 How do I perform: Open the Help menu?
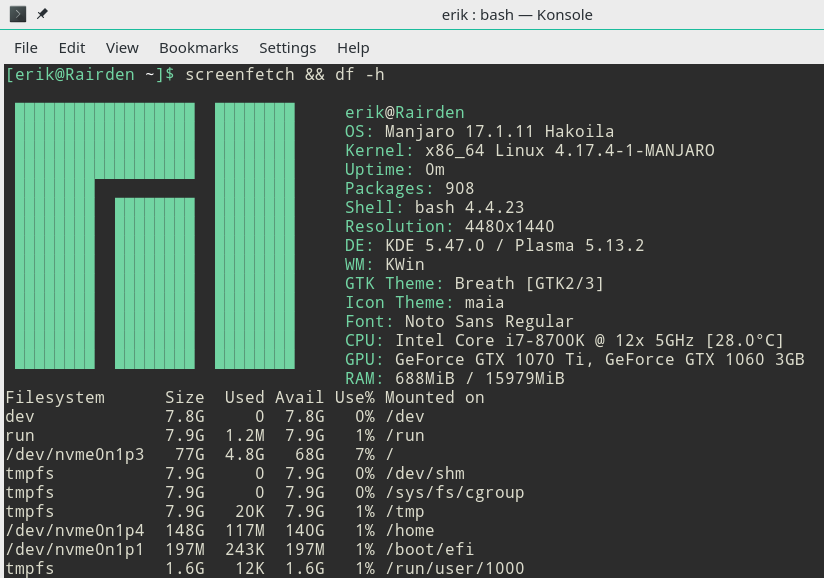(353, 48)
